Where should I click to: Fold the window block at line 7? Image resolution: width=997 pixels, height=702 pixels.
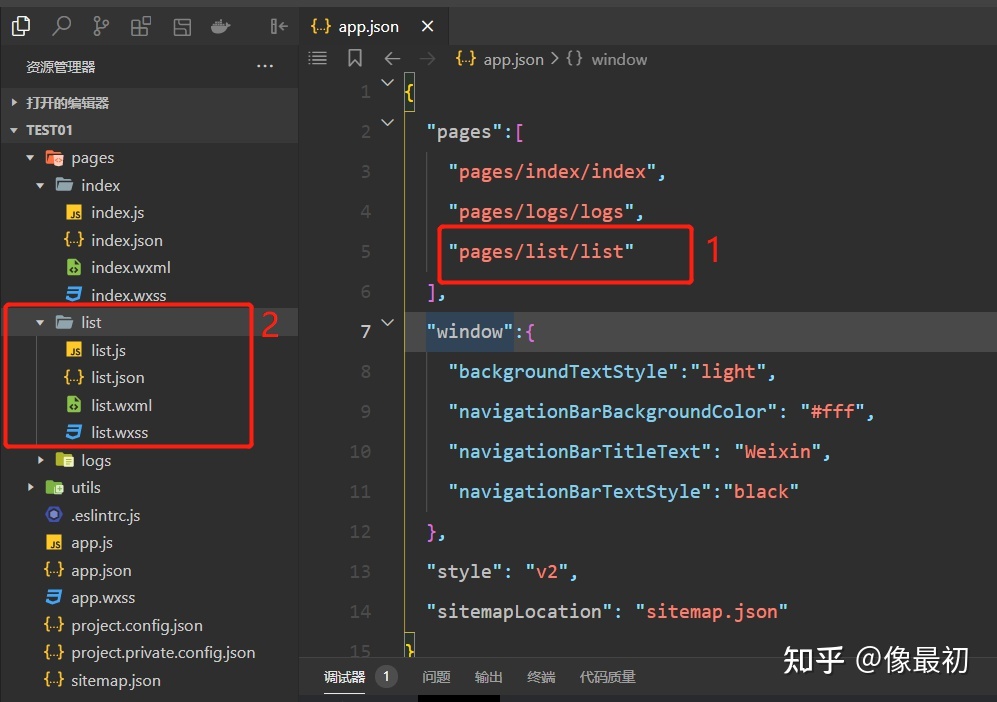coord(388,324)
